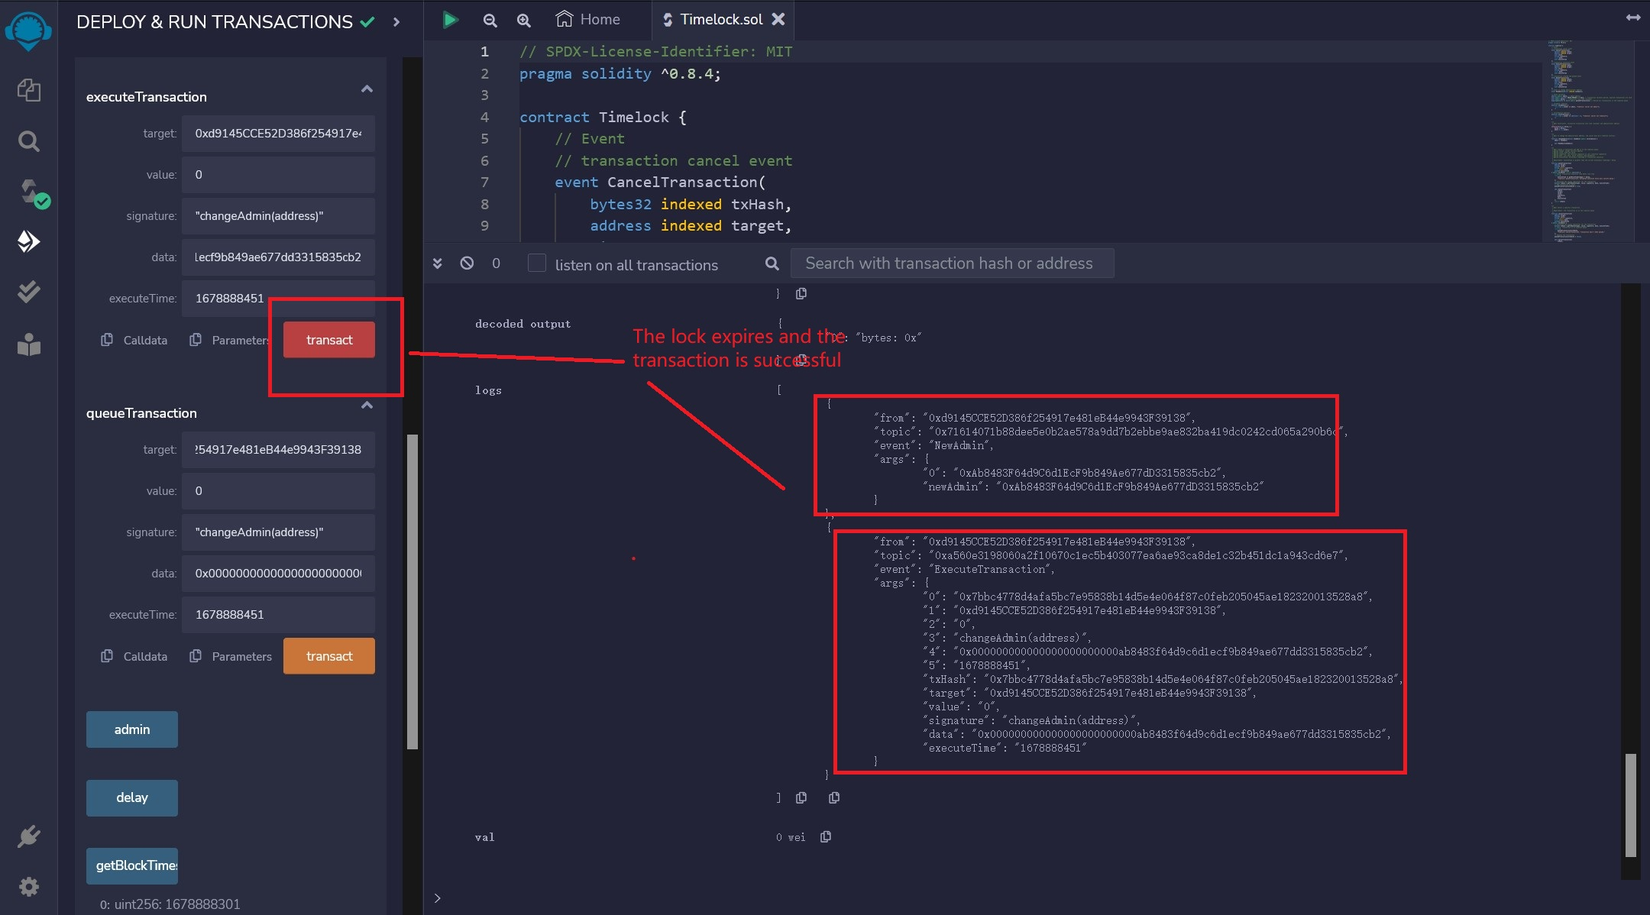Open the Settings gear icon
The width and height of the screenshot is (1650, 915).
click(x=29, y=887)
